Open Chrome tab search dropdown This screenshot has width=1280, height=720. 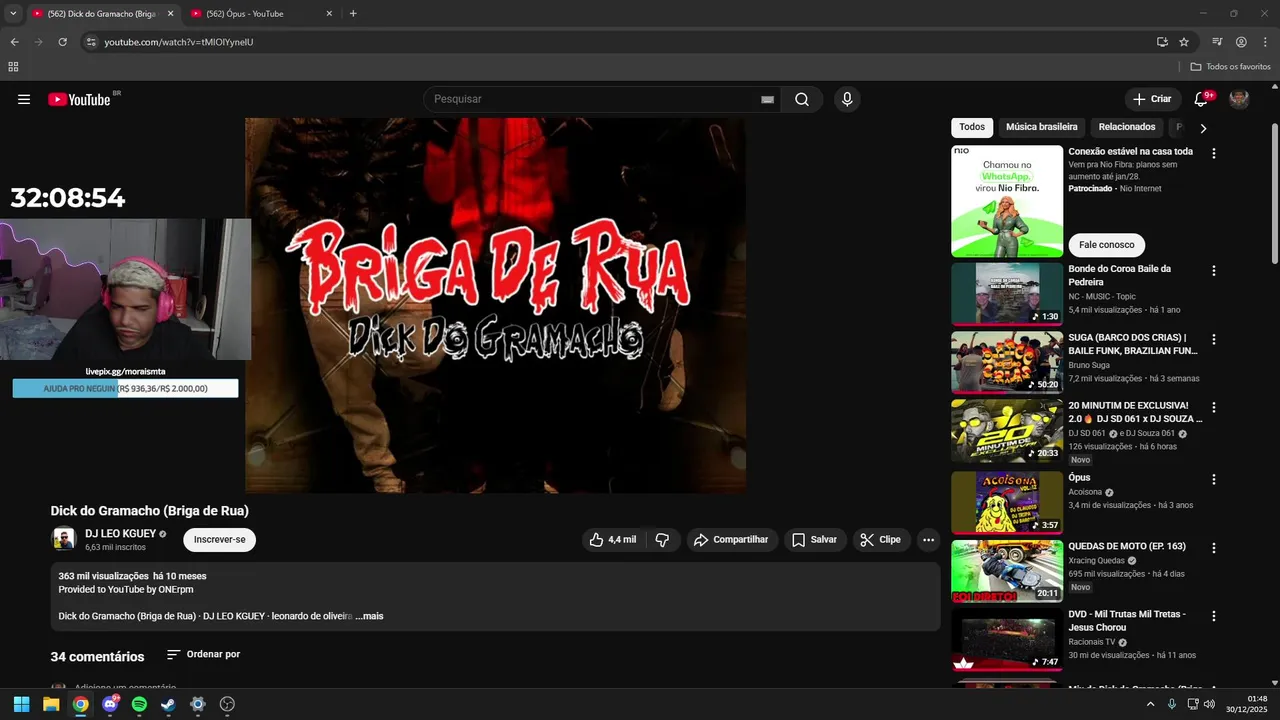coord(13,14)
